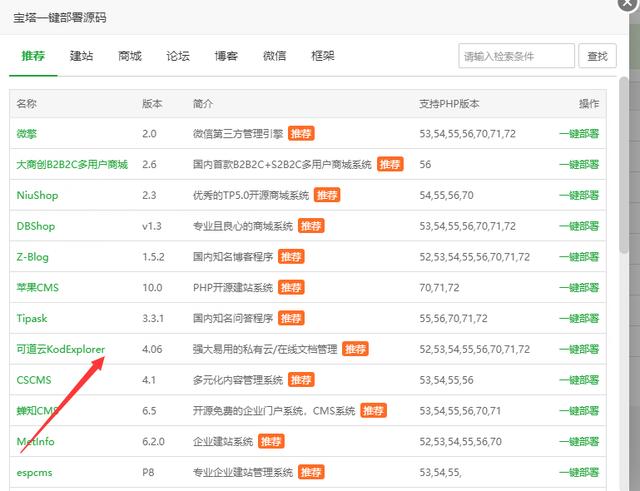This screenshot has width=640, height=491.
Task: Select the 微信 tab
Action: [274, 56]
